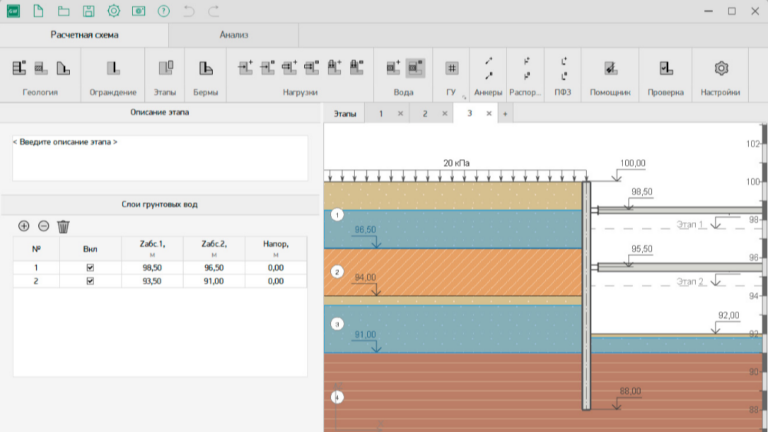The height and width of the screenshot is (432, 768).
Task: Click the Этап 2 excavation label
Action: coord(690,282)
